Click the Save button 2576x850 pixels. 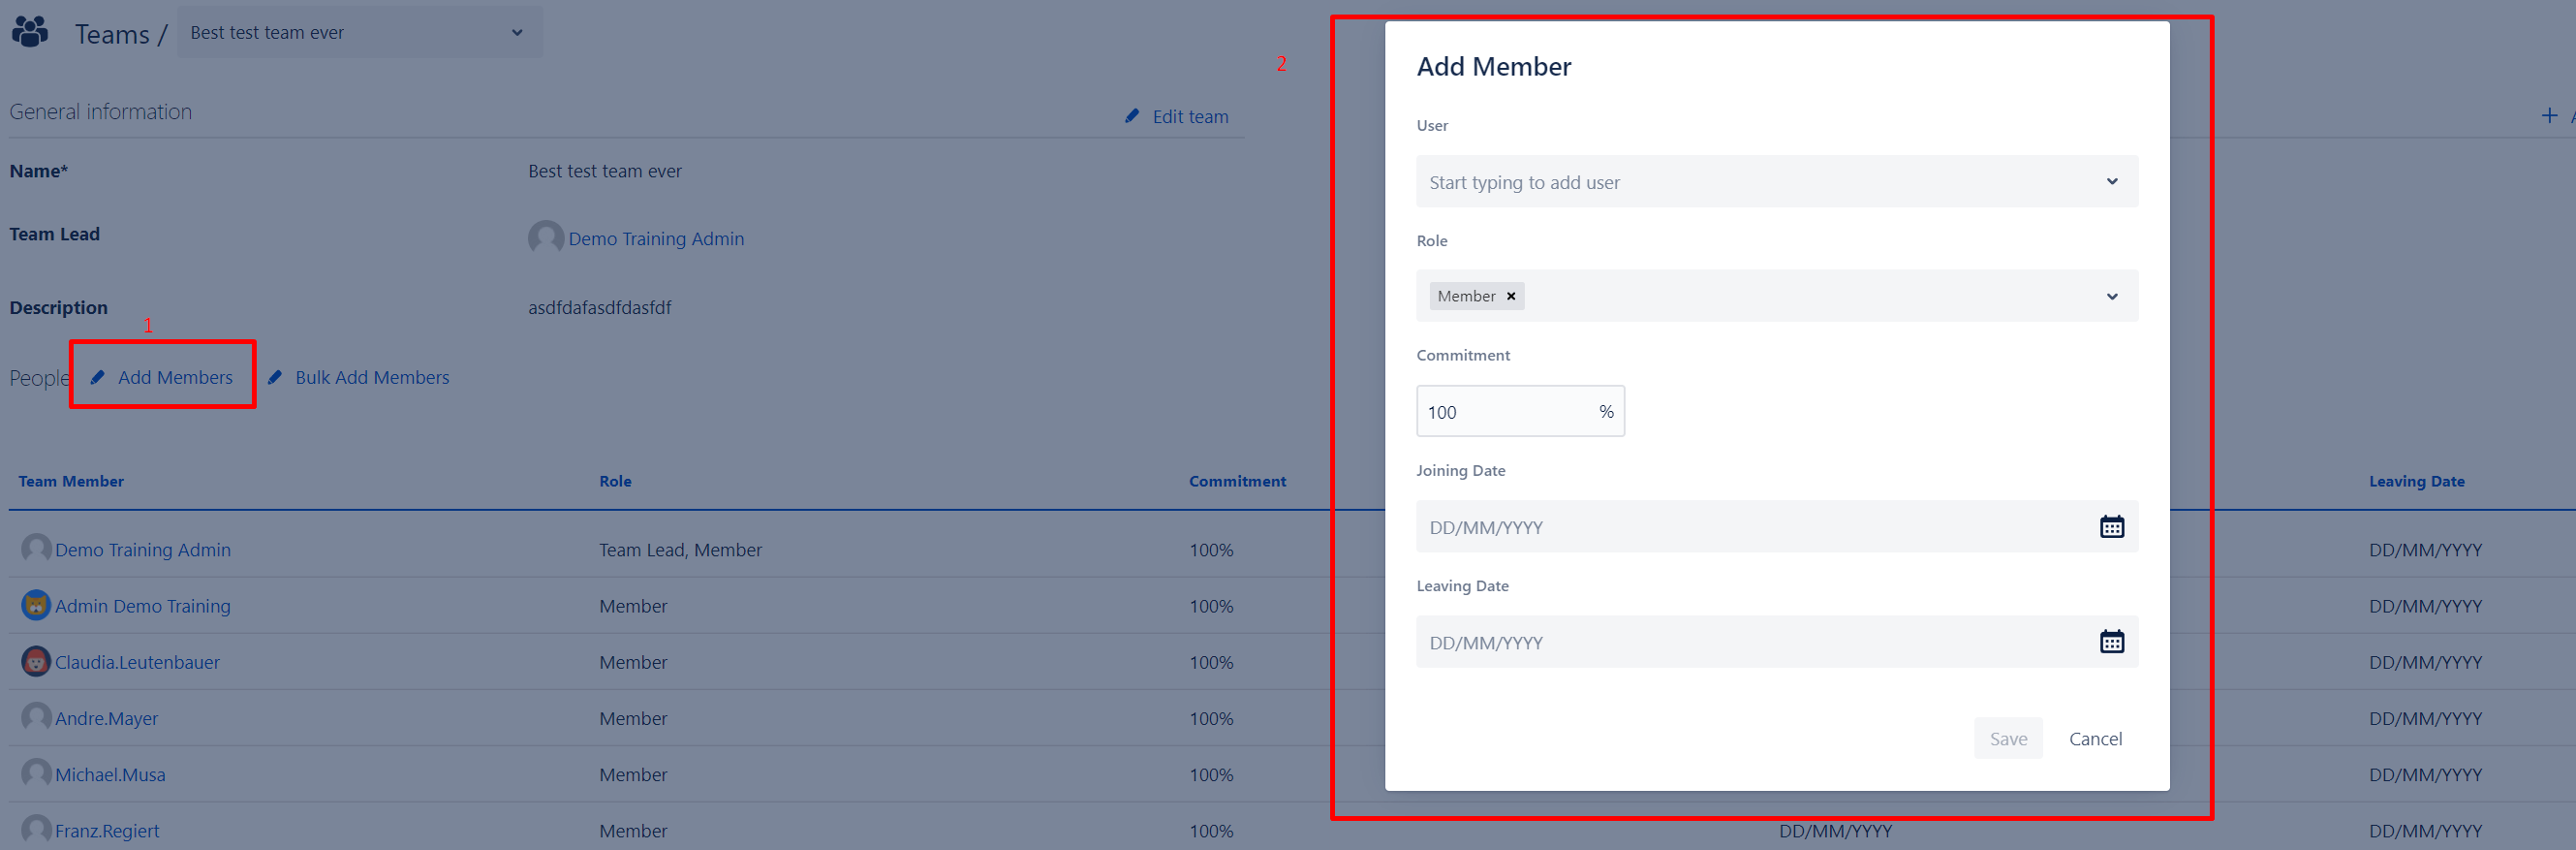coord(2007,738)
